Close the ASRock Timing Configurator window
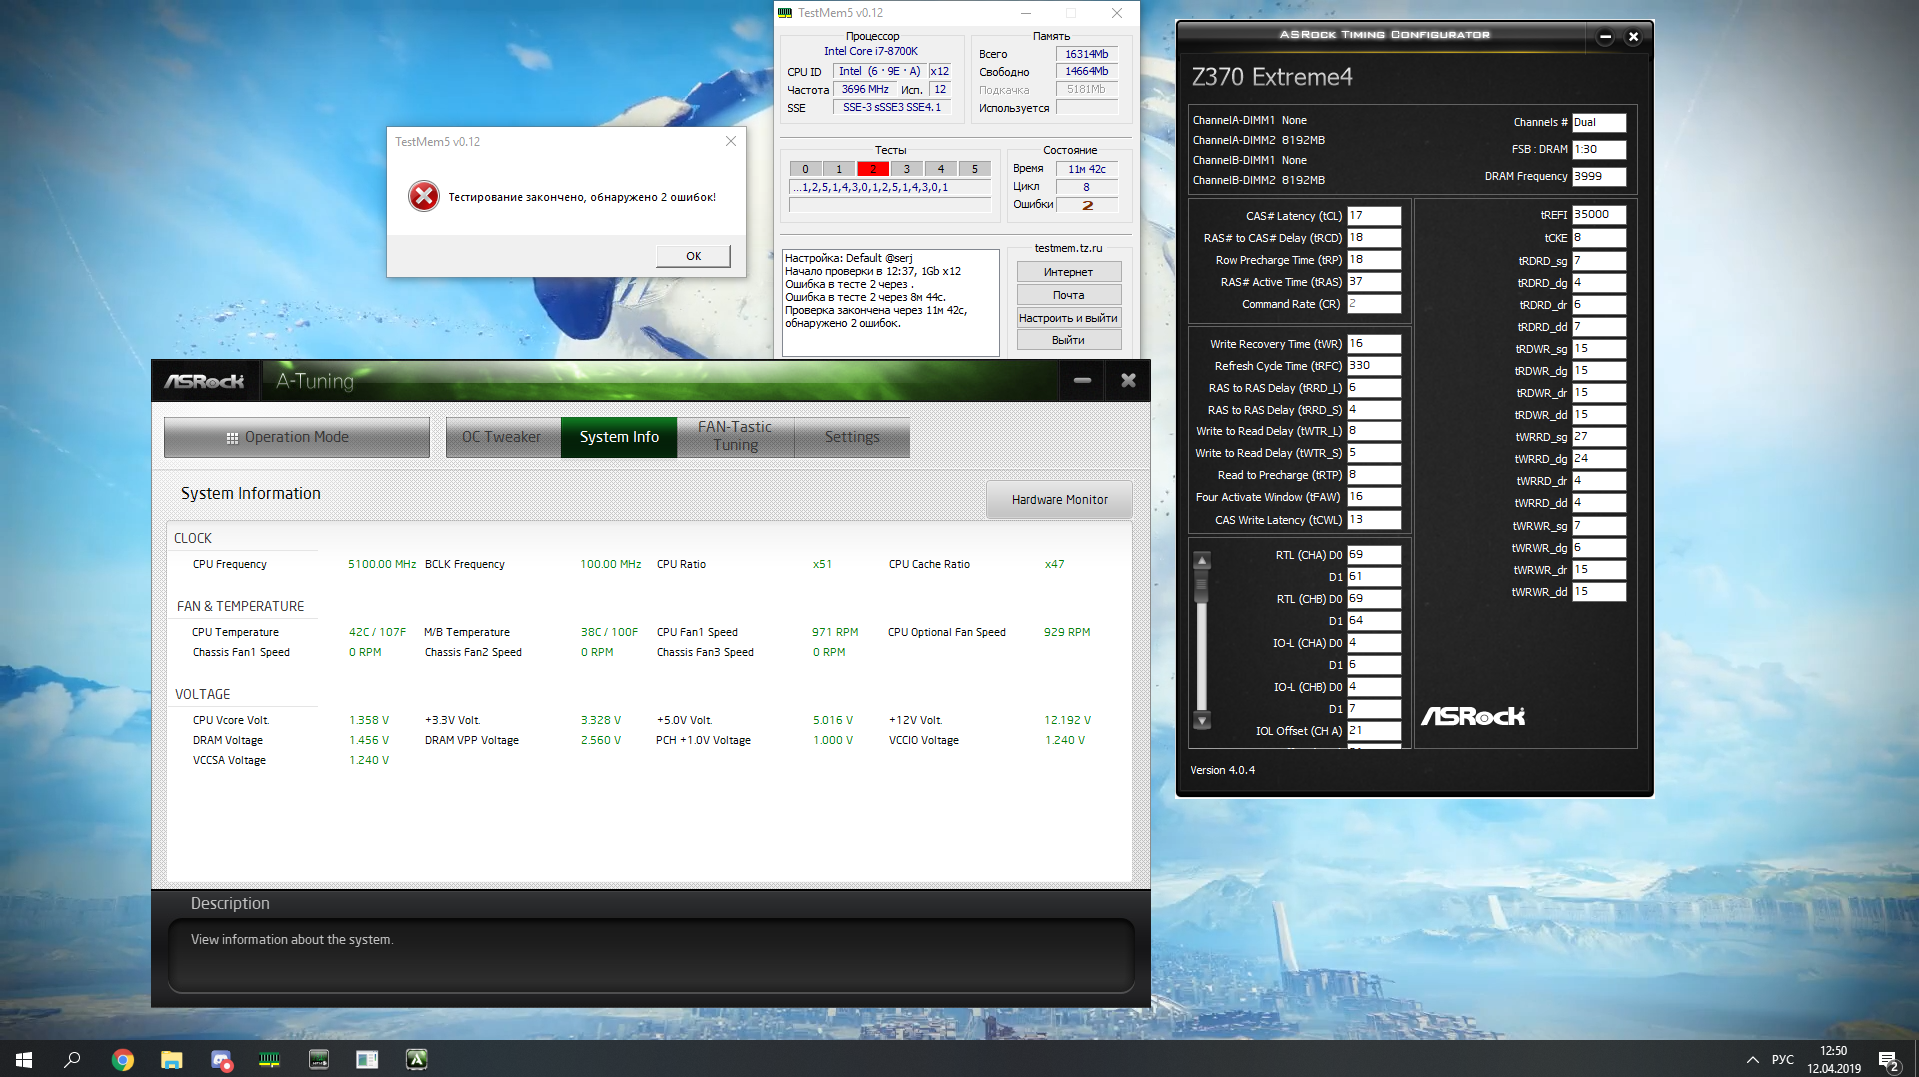 tap(1633, 37)
